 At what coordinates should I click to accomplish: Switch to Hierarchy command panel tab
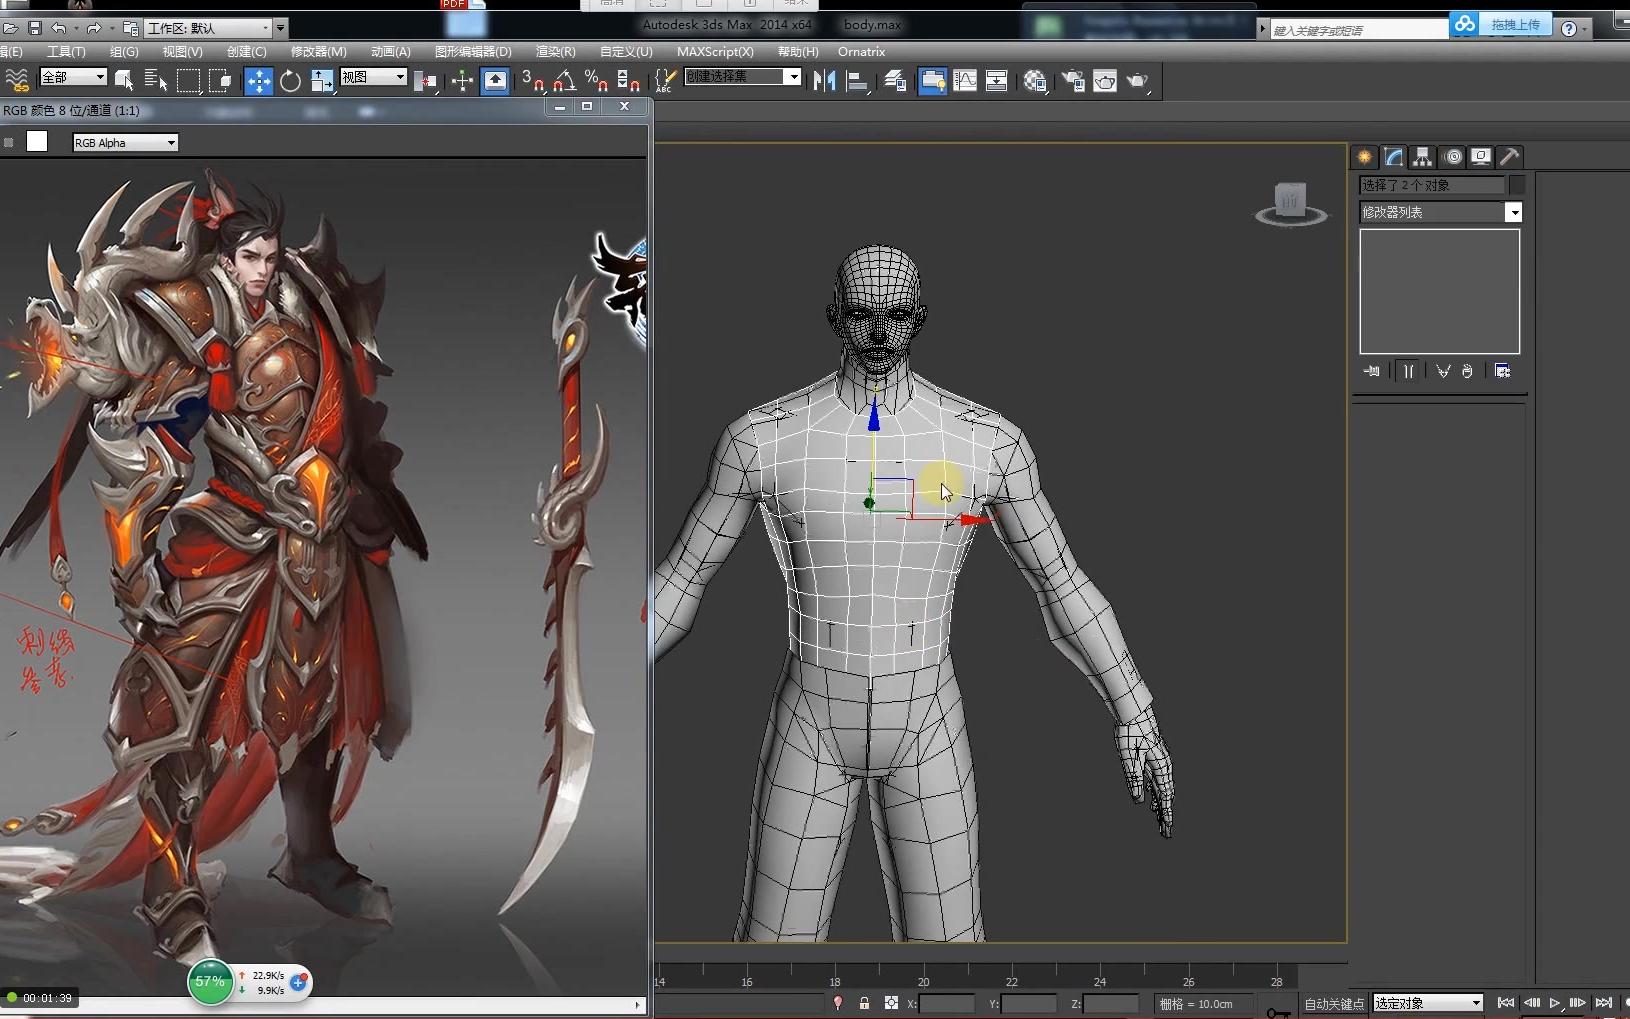point(1422,157)
